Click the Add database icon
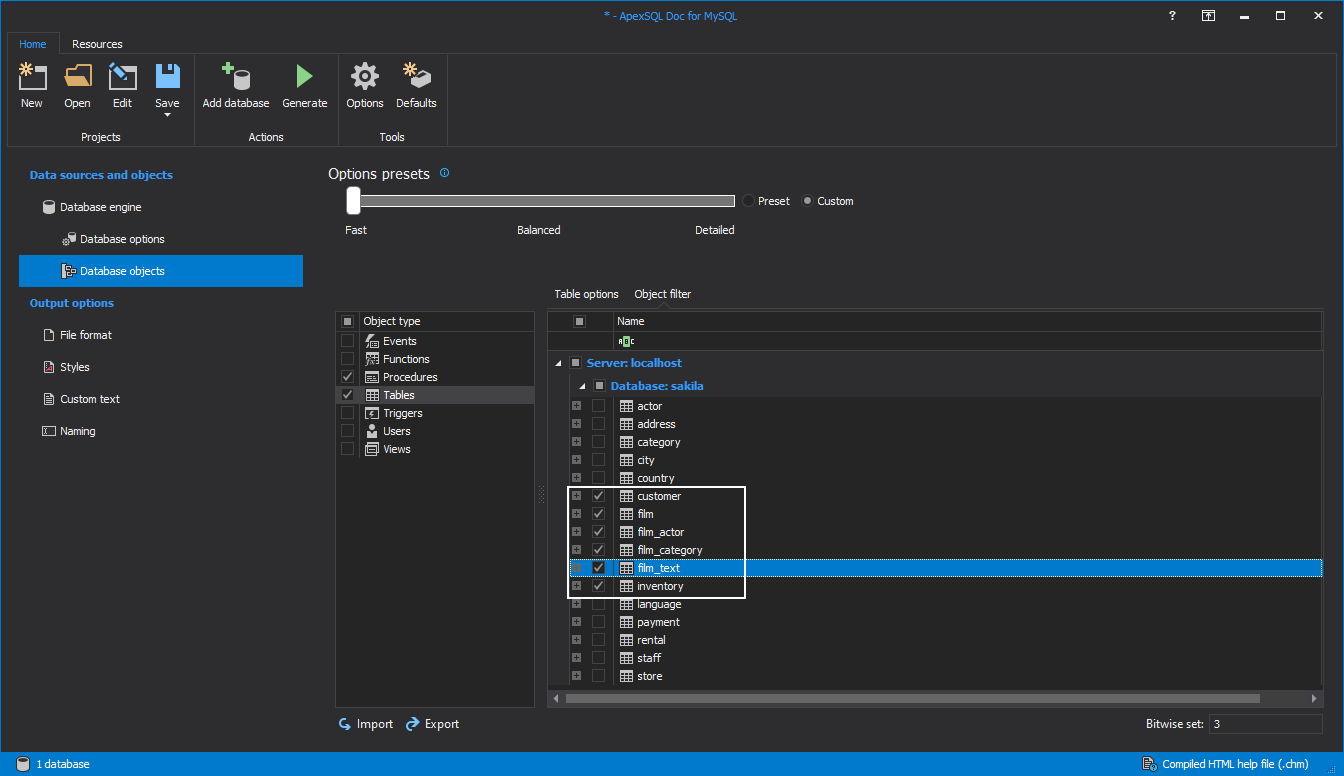1344x776 pixels. 236,77
